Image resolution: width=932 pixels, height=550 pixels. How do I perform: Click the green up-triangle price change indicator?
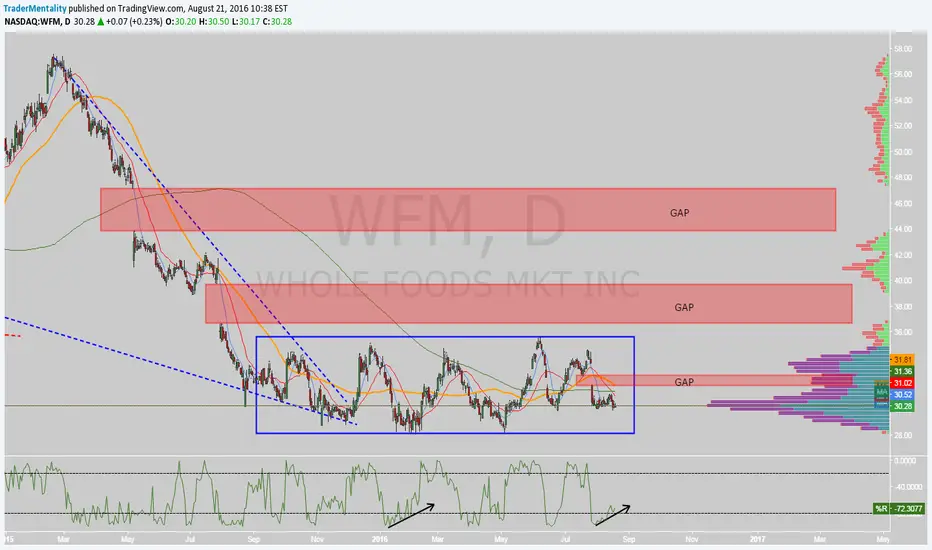tap(100, 21)
